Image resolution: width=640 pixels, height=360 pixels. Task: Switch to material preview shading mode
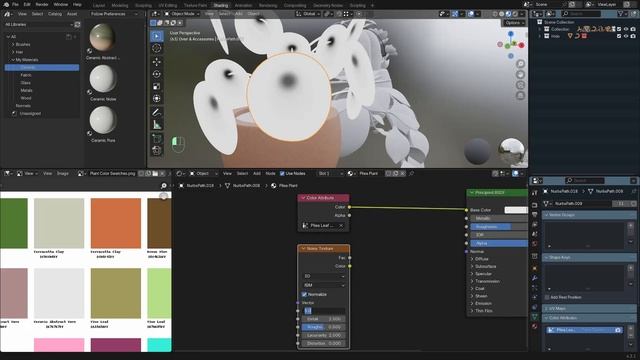(x=508, y=14)
